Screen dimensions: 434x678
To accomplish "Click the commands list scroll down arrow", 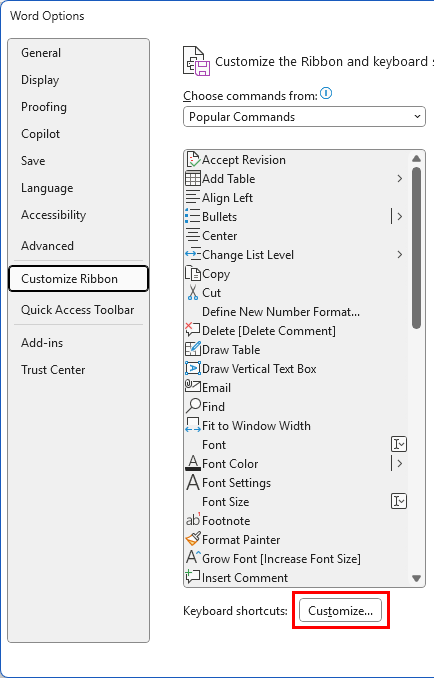I will point(417,578).
